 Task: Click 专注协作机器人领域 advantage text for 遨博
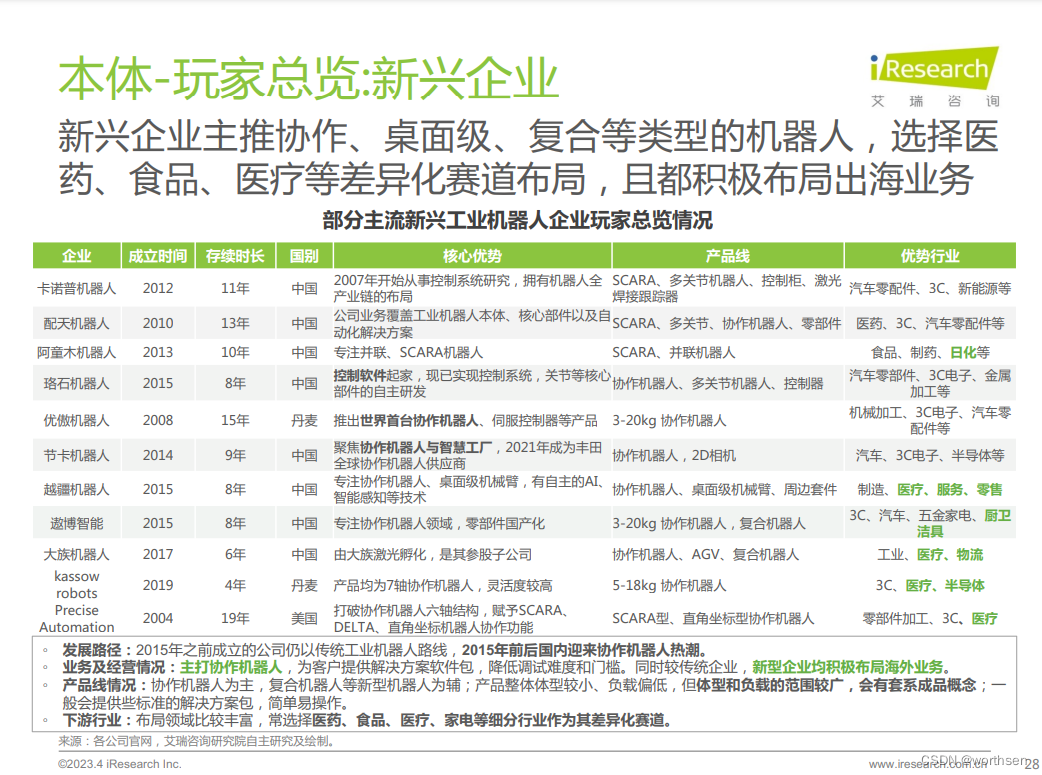(439, 524)
